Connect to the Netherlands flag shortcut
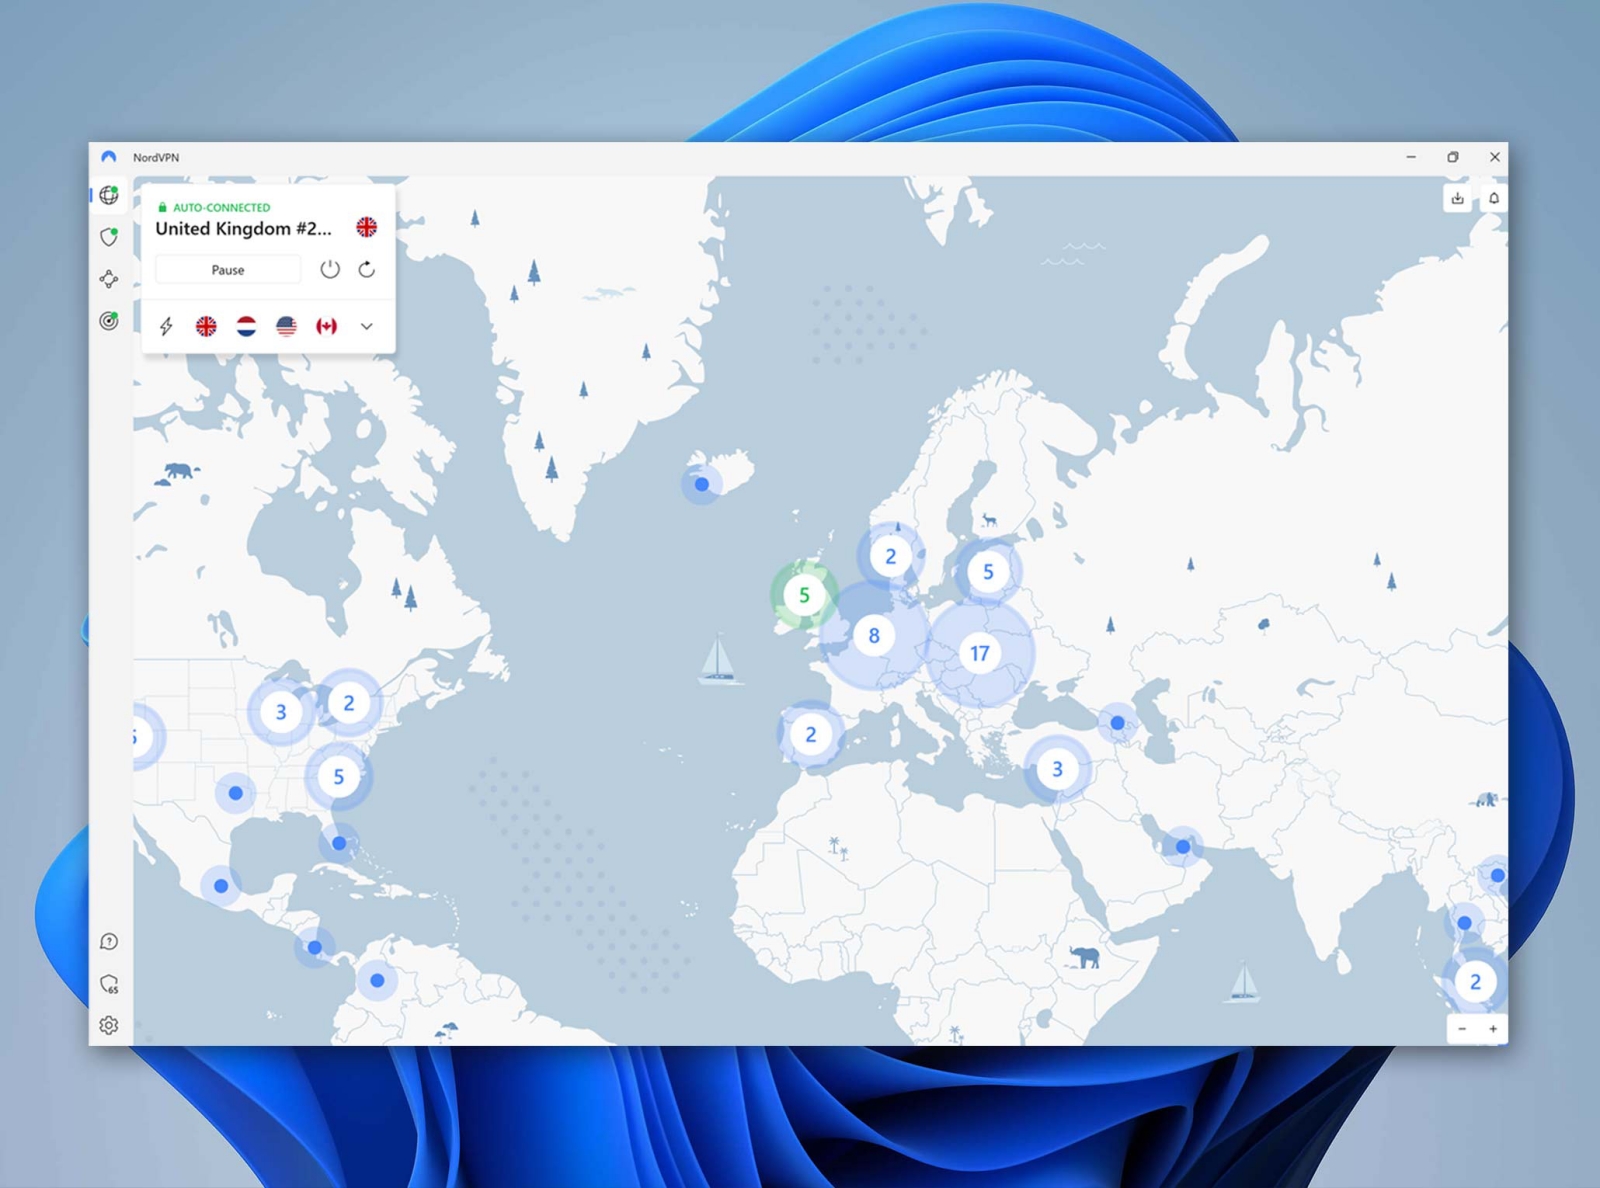This screenshot has width=1600, height=1188. (x=246, y=326)
